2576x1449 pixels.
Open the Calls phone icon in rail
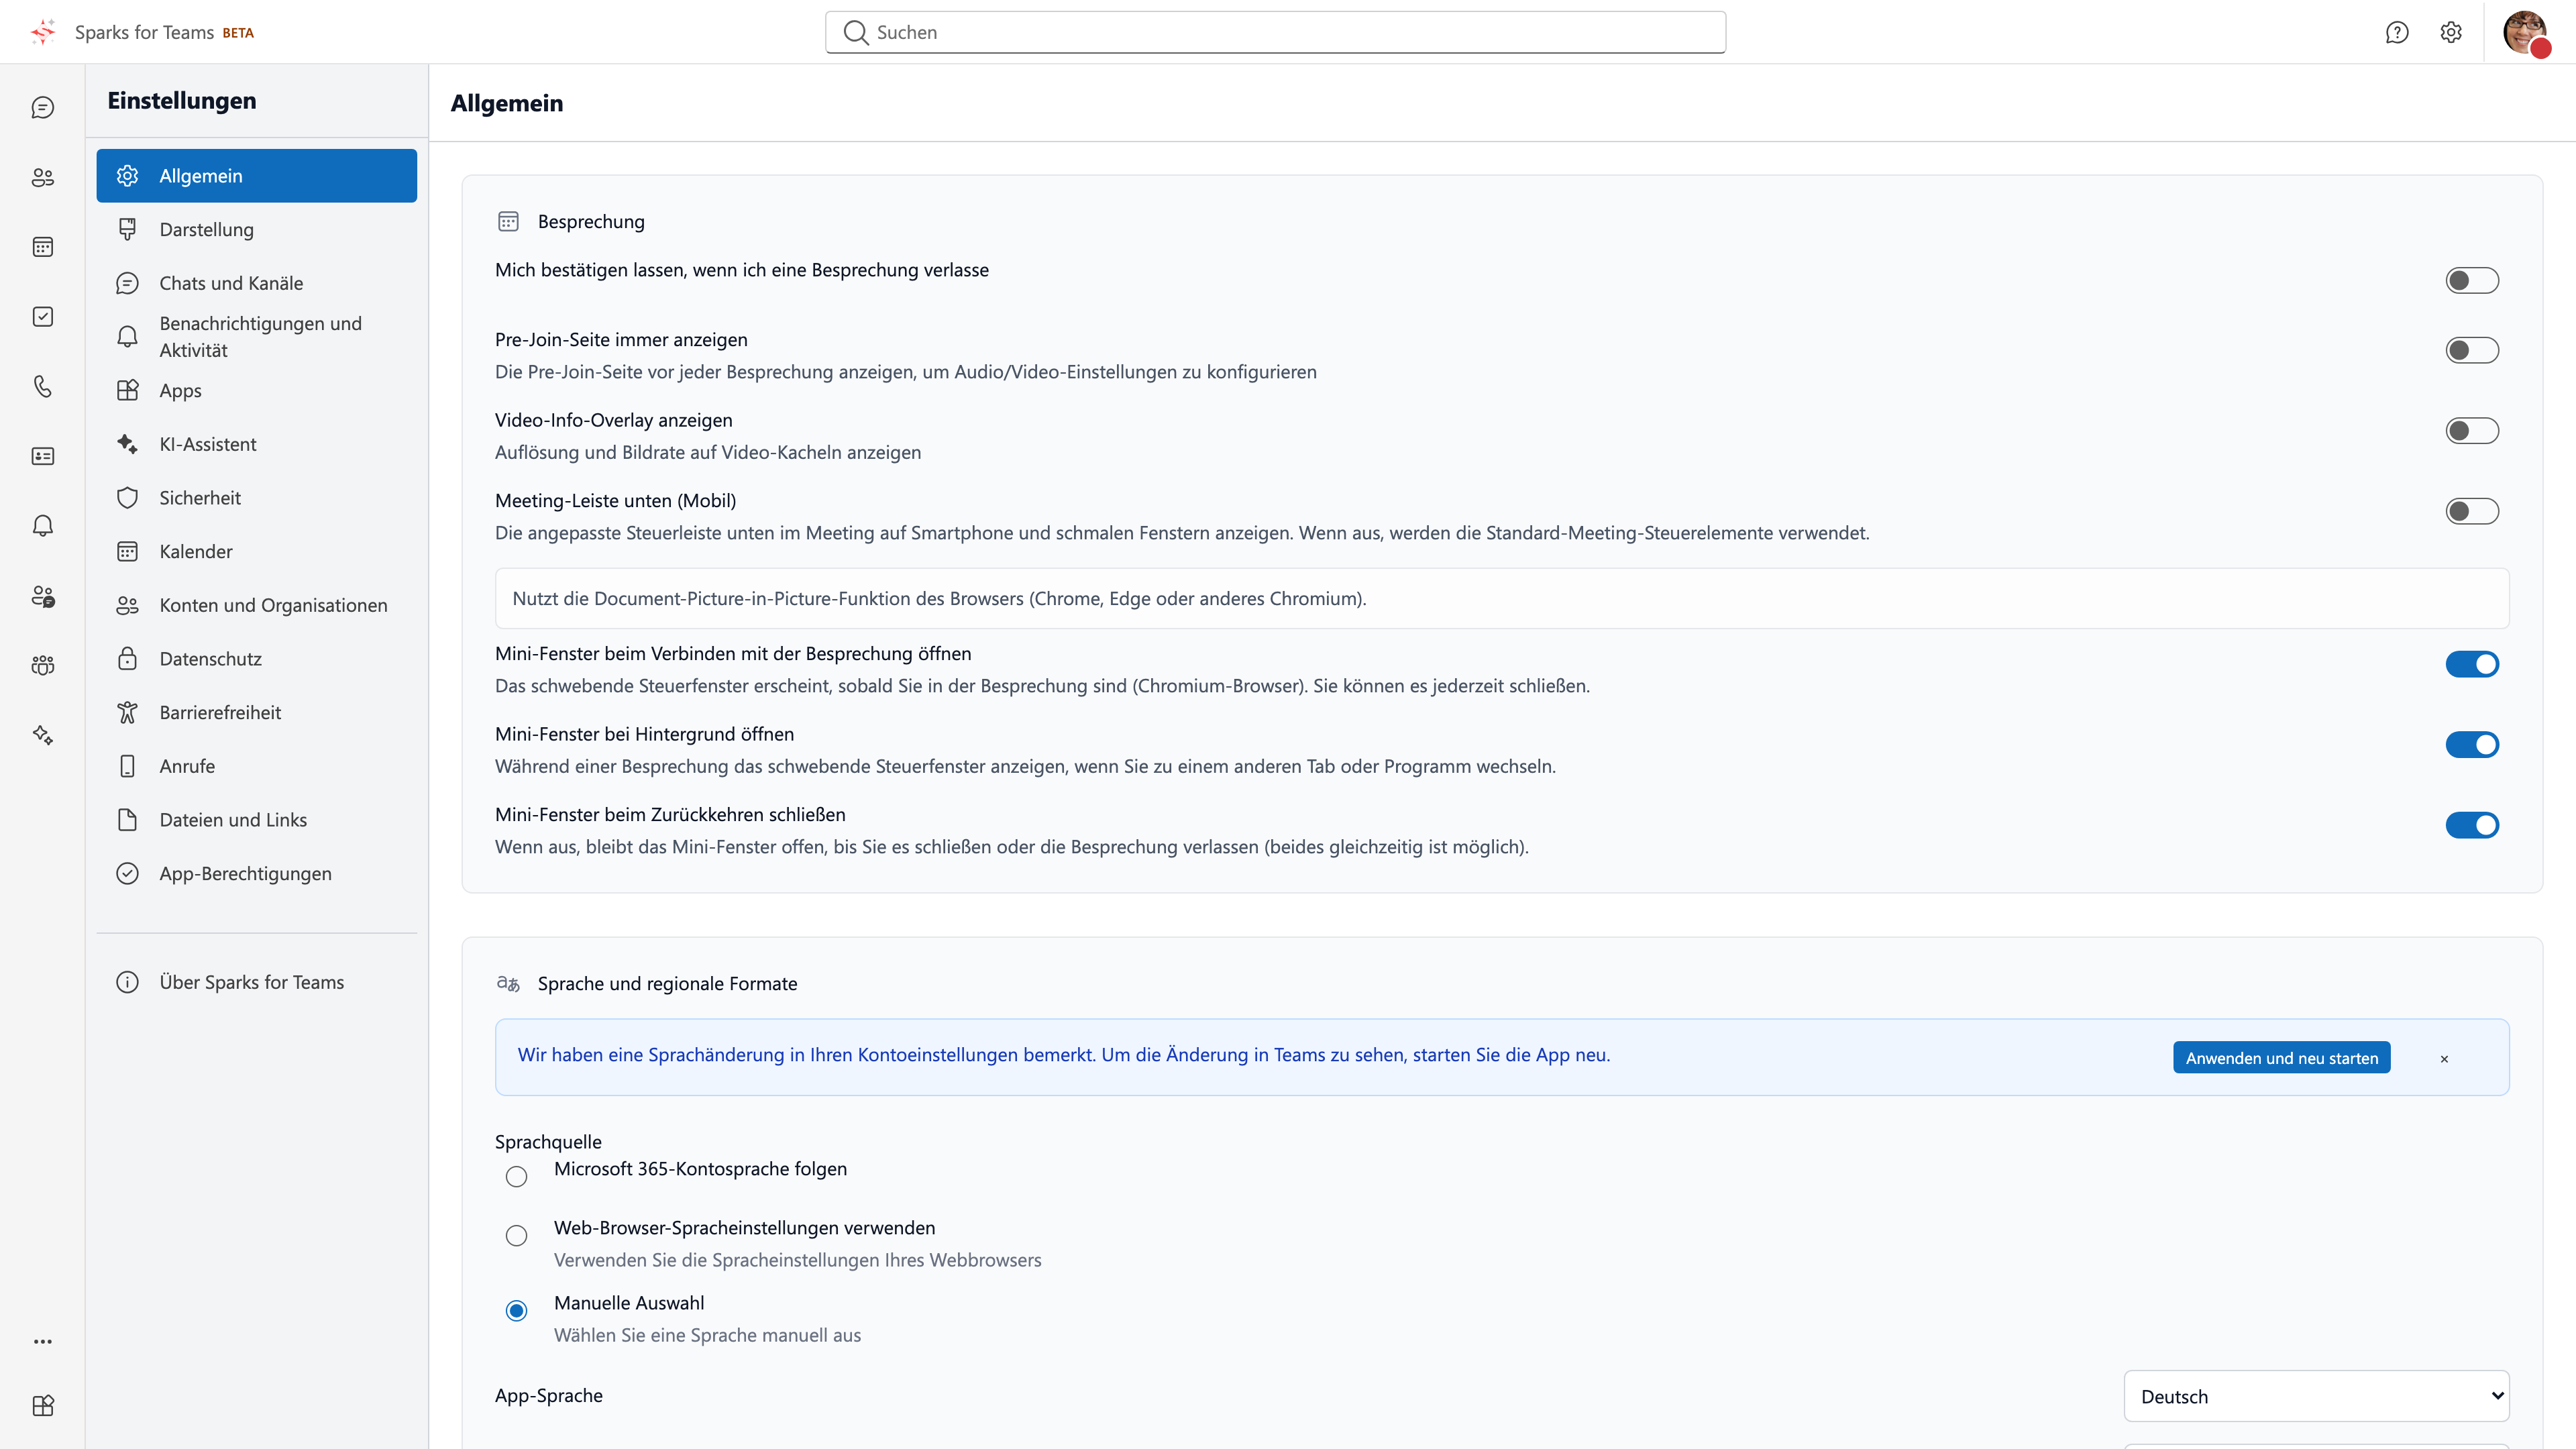tap(42, 386)
